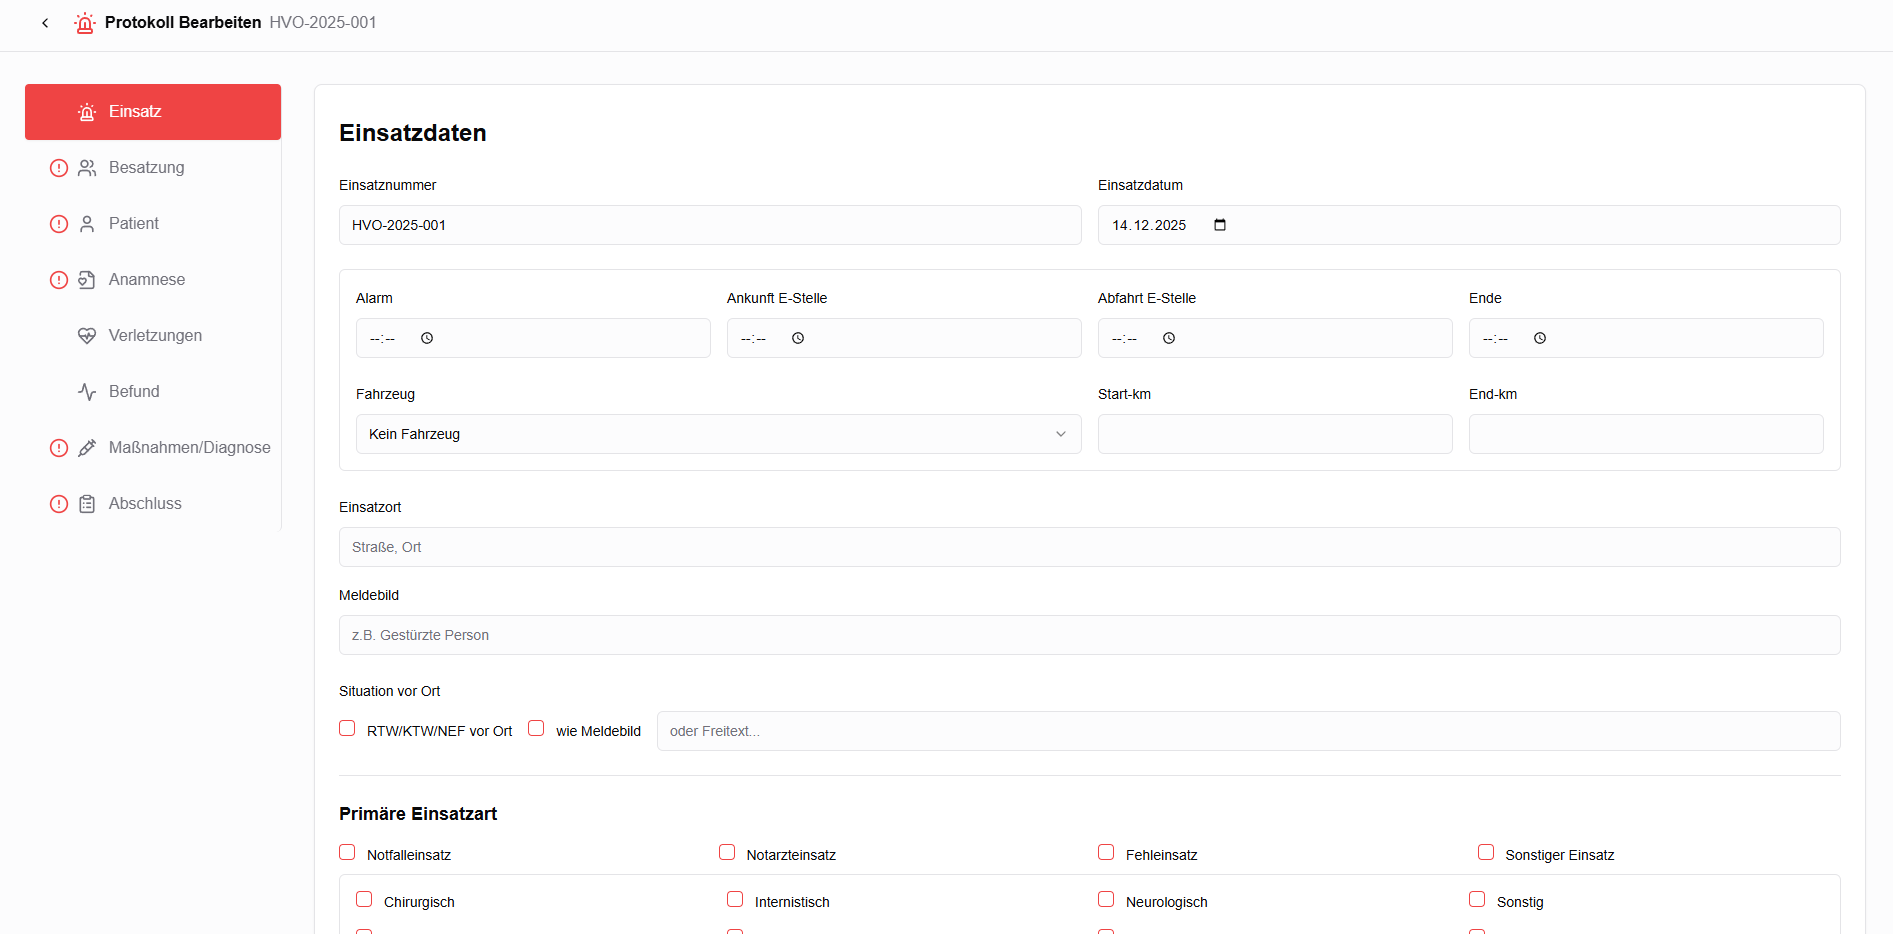This screenshot has width=1893, height=934.
Task: Open the Einsatzdatum calendar picker
Action: pyautogui.click(x=1219, y=225)
